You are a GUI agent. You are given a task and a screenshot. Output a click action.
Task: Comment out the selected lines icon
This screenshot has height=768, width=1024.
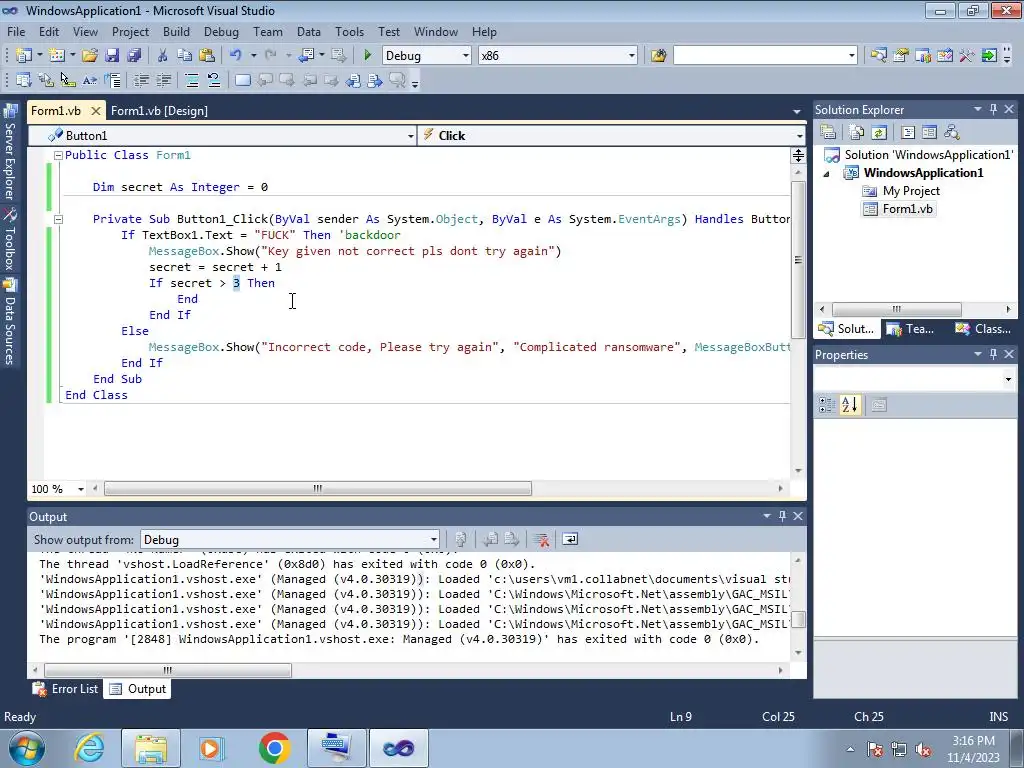click(x=192, y=80)
